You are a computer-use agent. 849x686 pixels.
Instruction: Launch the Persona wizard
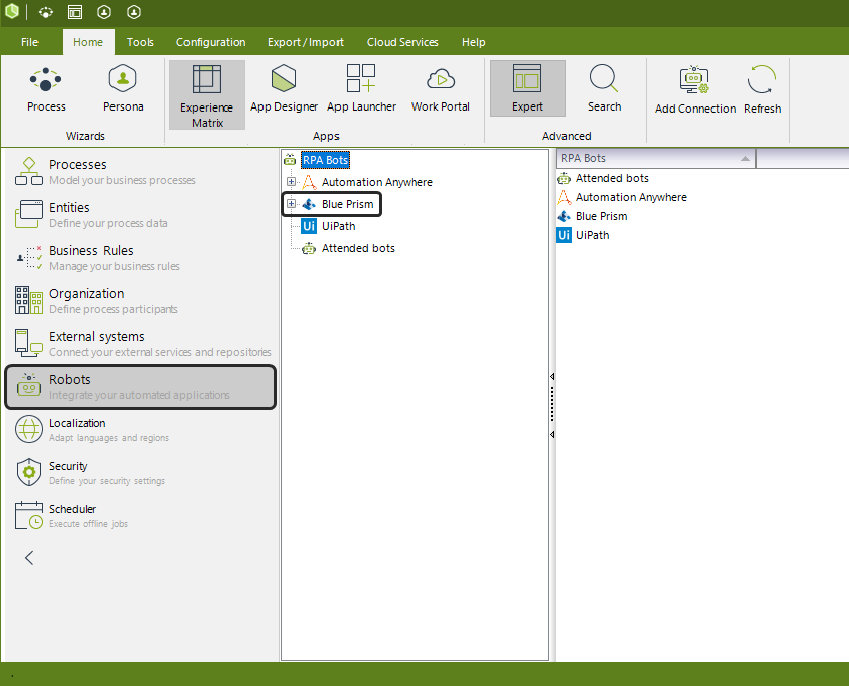(123, 89)
